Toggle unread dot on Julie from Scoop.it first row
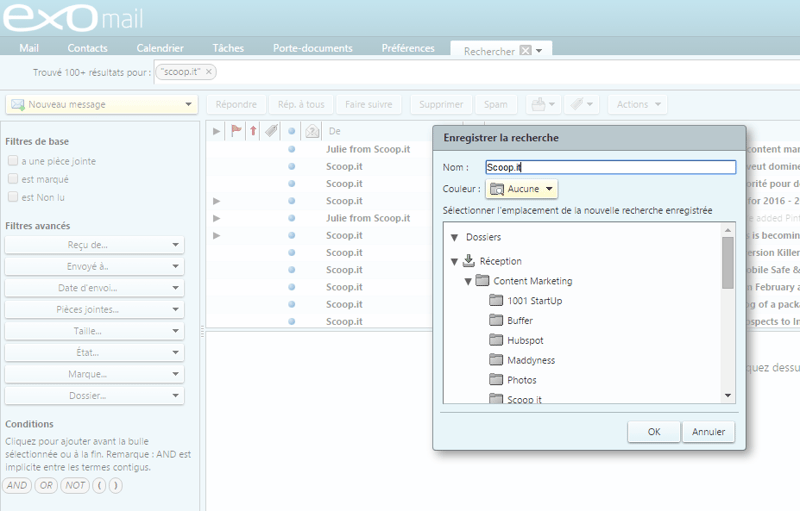This screenshot has width=800, height=511. [x=291, y=149]
